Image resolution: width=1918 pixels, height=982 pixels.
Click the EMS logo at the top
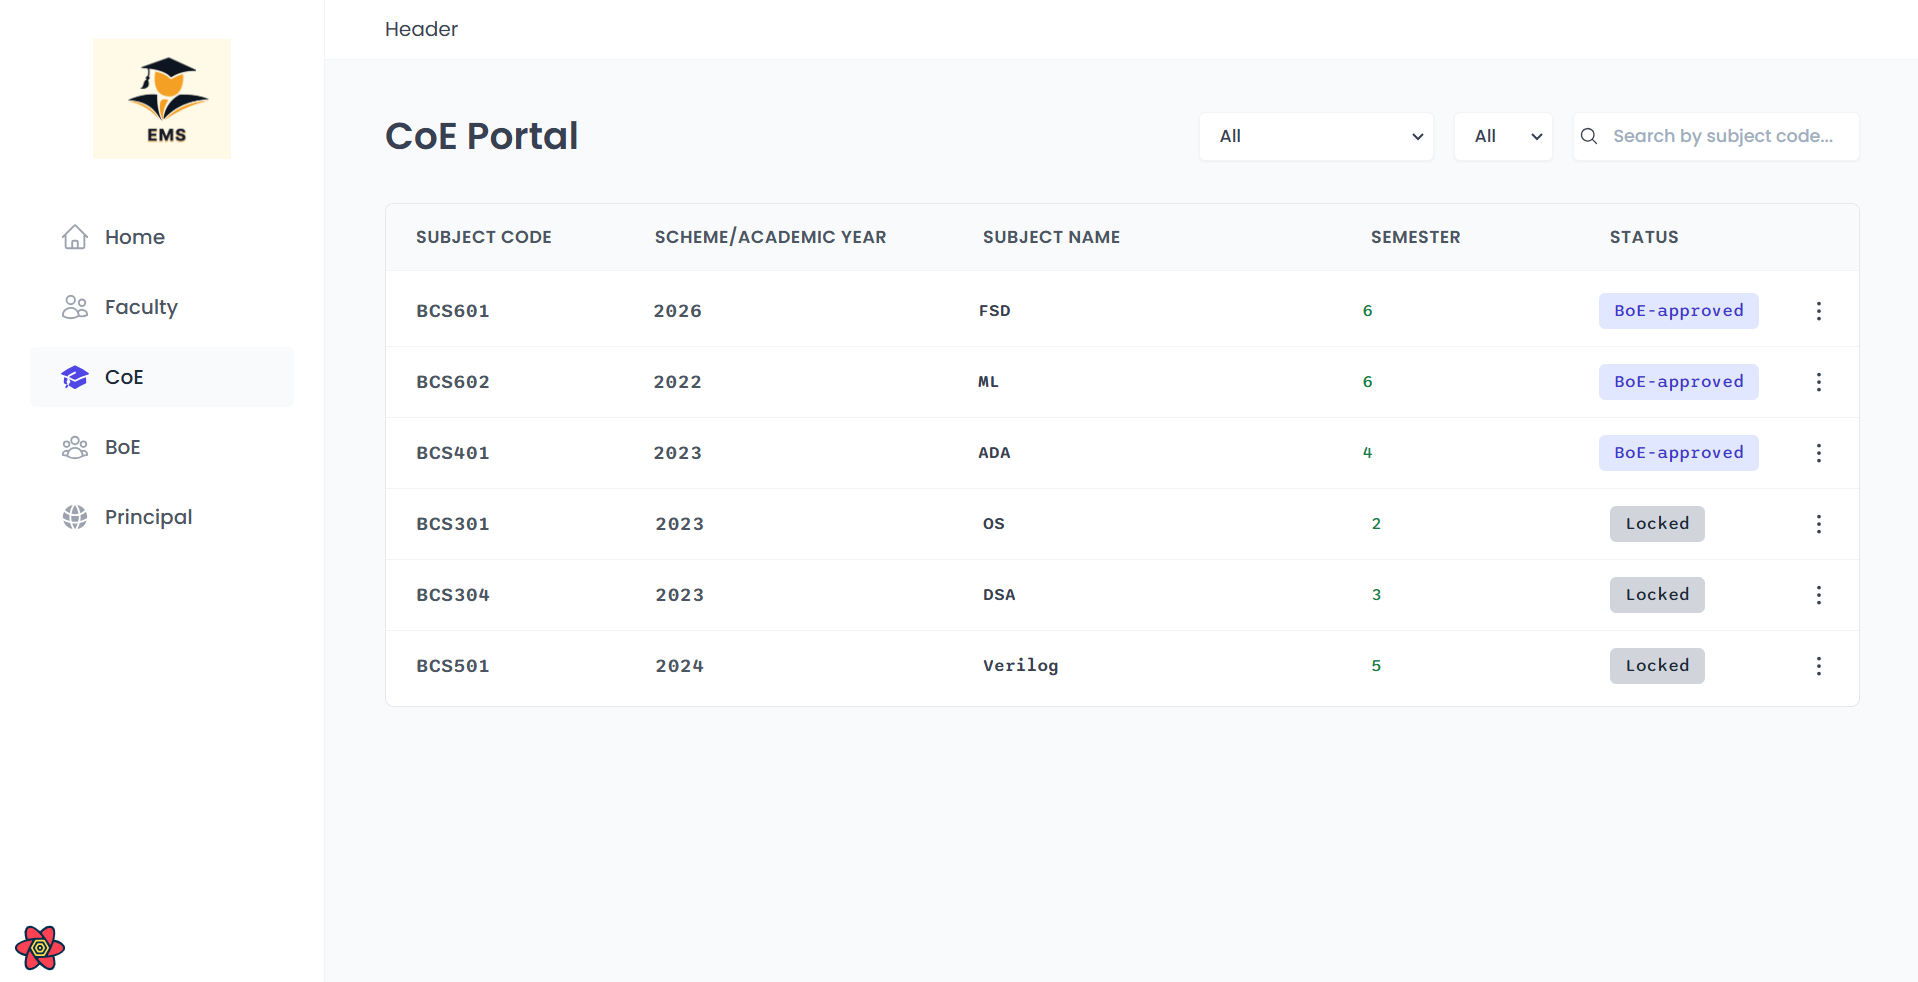161,98
